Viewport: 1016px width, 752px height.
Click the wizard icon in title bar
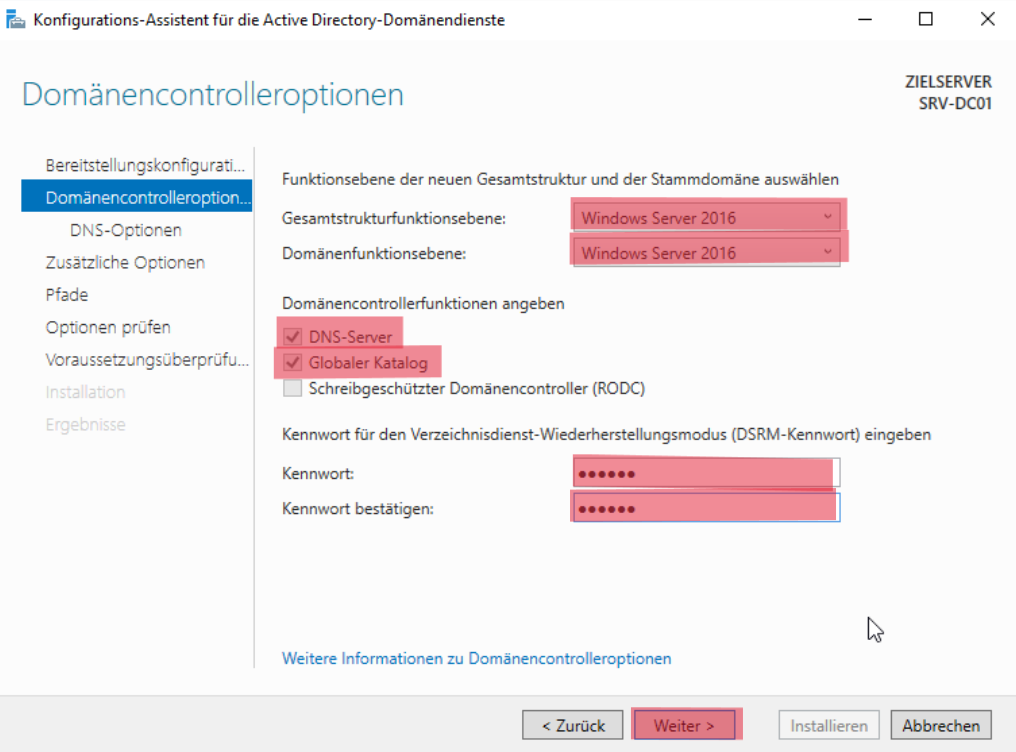click(x=17, y=20)
